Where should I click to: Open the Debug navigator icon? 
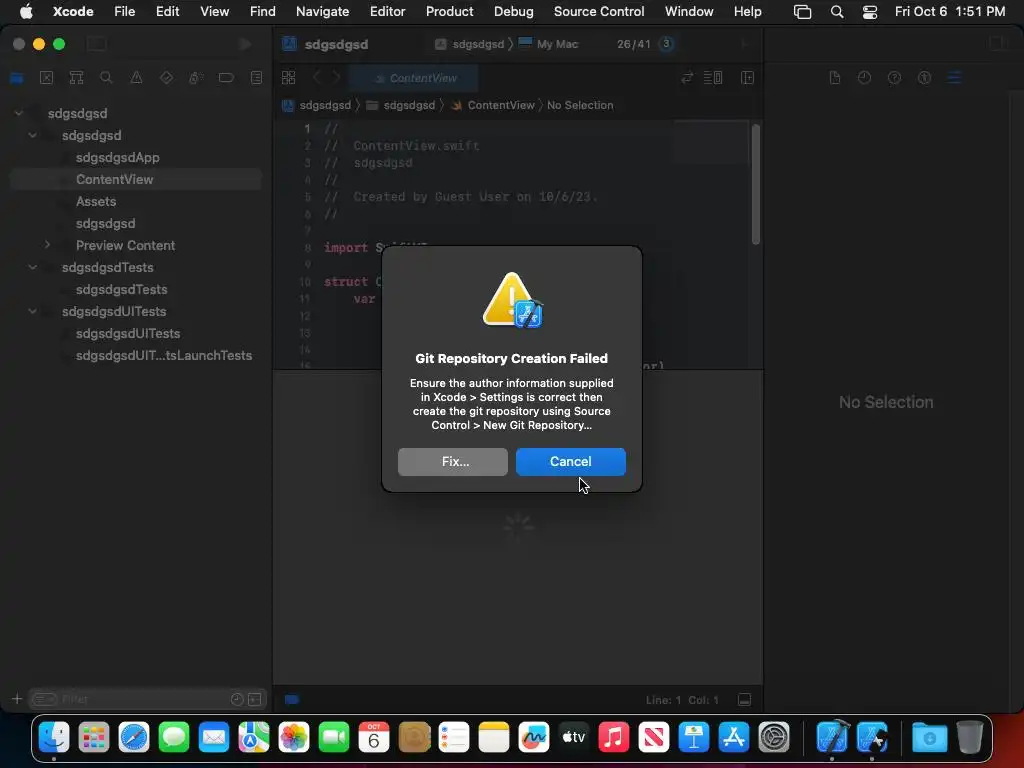click(196, 78)
